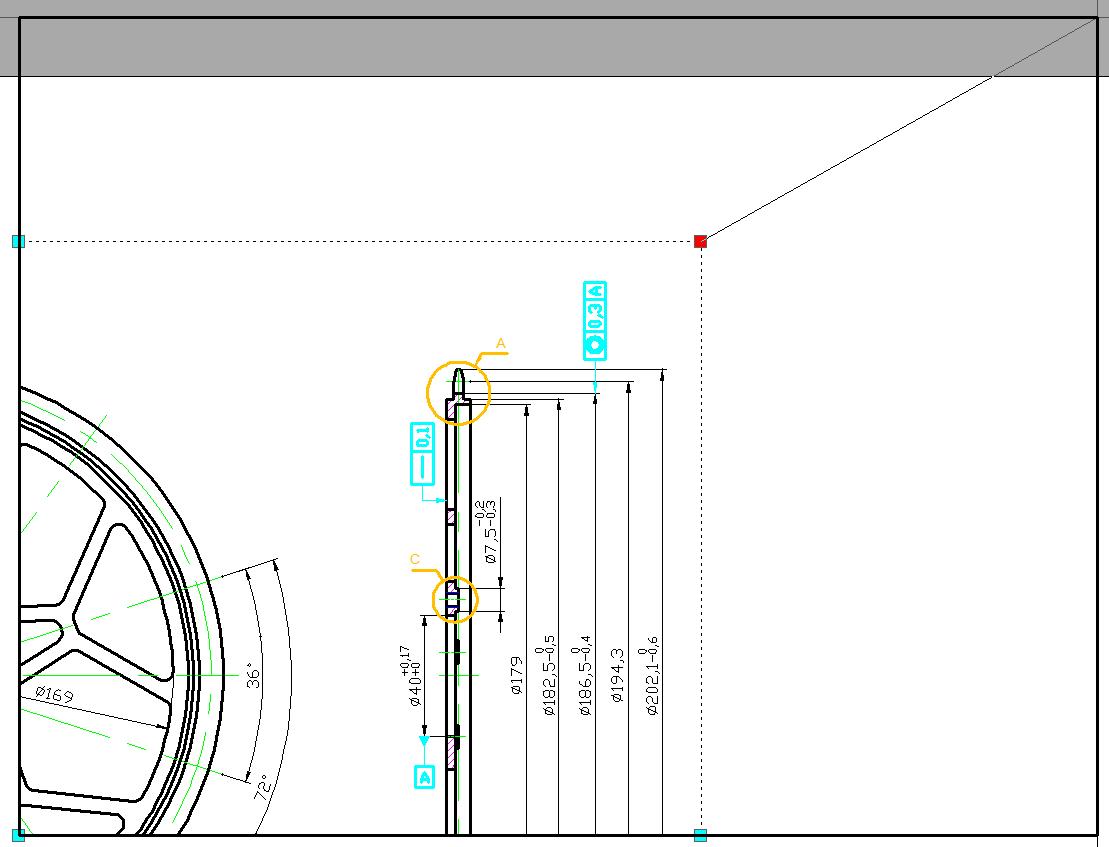Select the Ø186,5 dimension text
Viewport: 1109px width, 847px height.
(582, 676)
